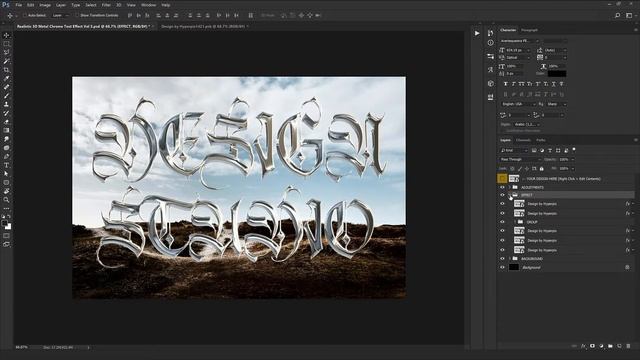640x360 pixels.
Task: Switch to the Channels tab
Action: (x=523, y=140)
